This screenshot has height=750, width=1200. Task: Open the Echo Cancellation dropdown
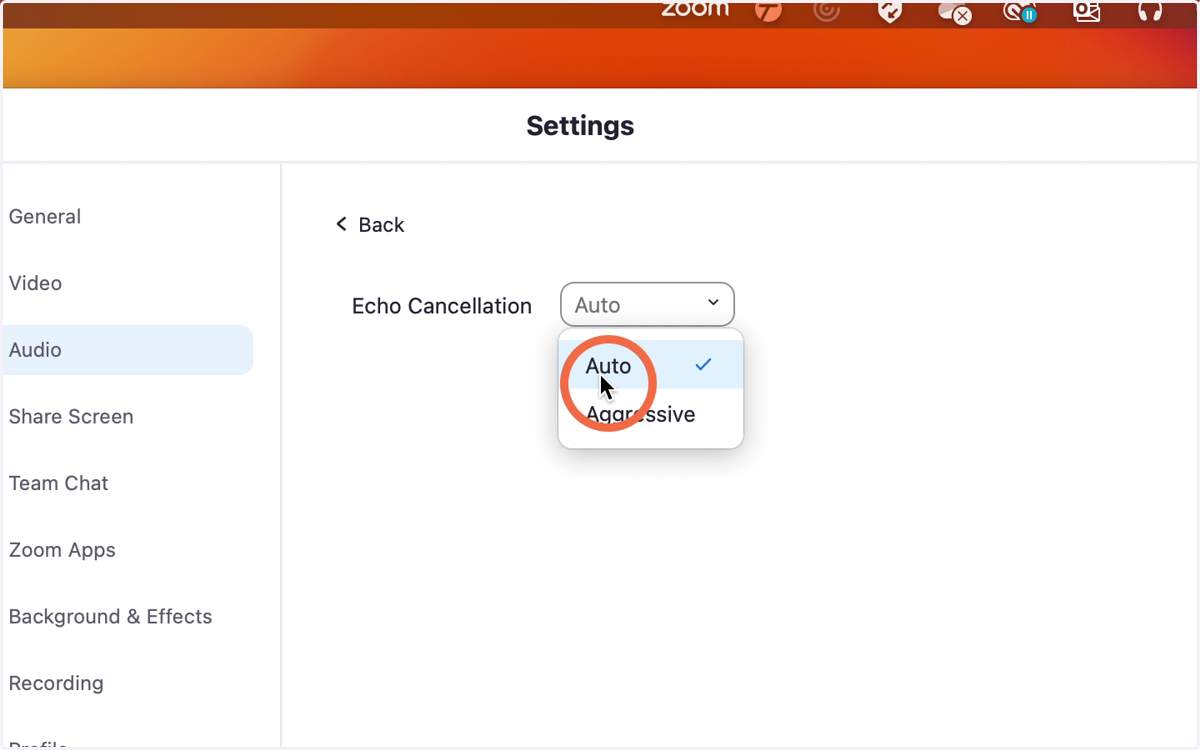coord(647,305)
